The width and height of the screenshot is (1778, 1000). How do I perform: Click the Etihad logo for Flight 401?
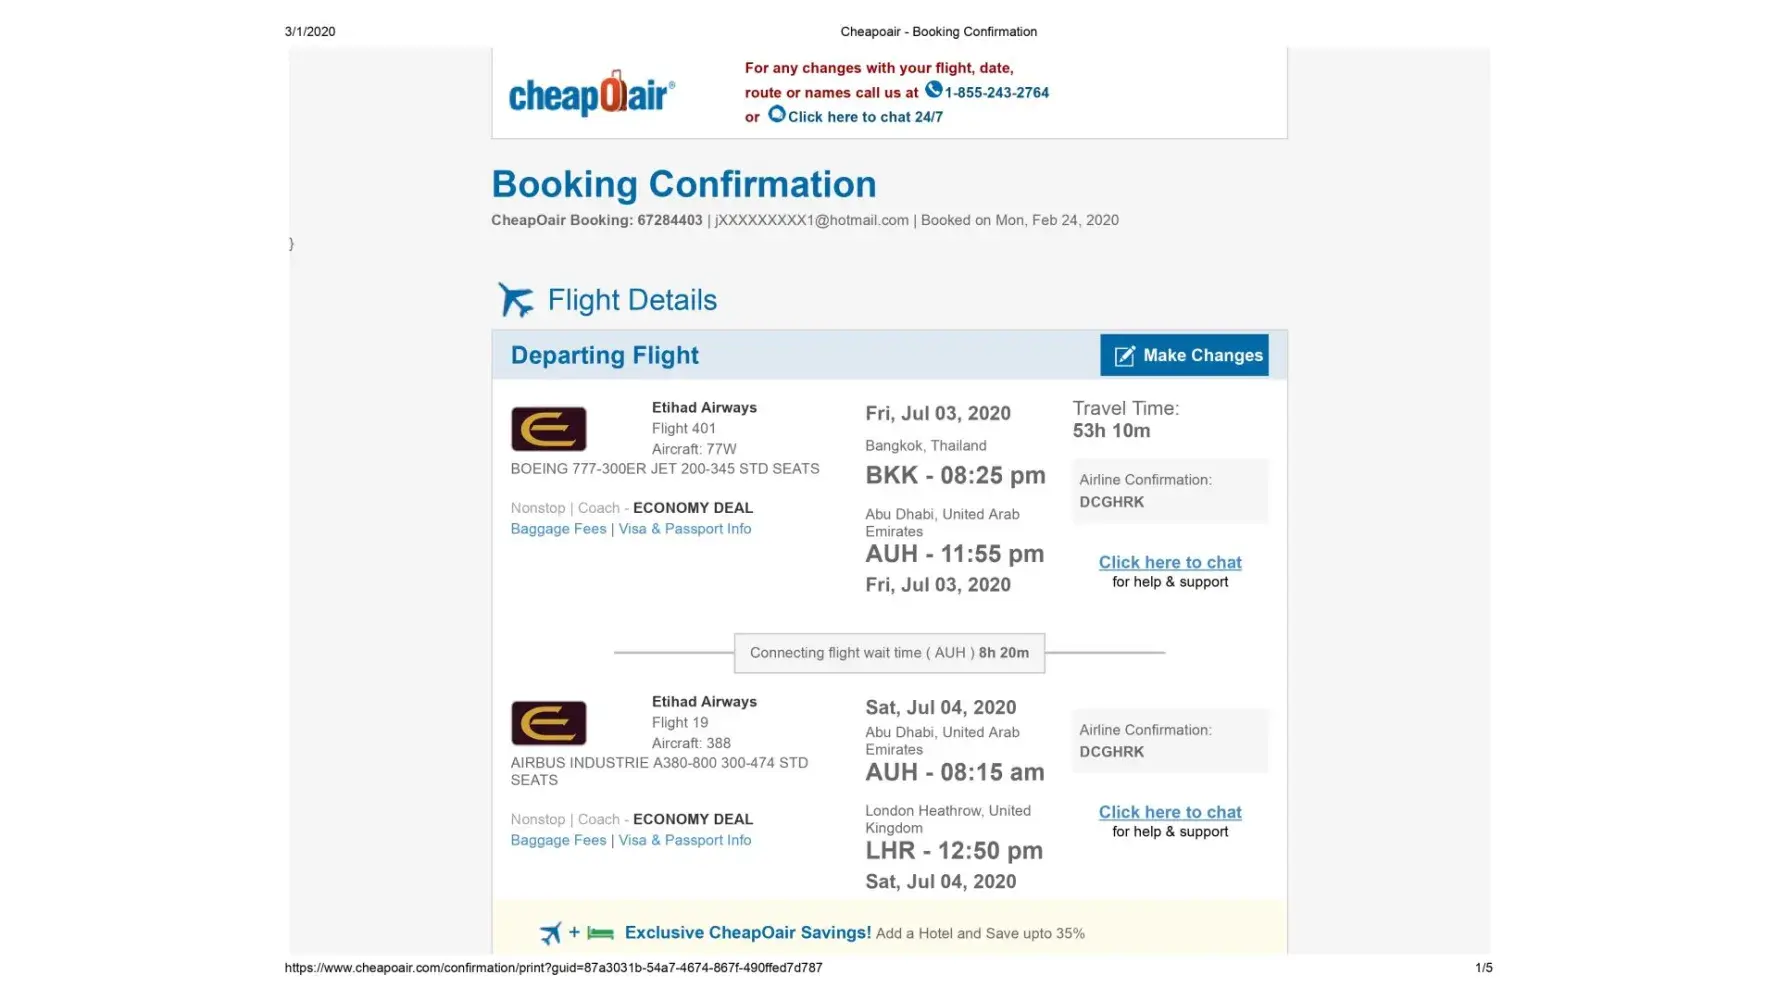coord(548,429)
